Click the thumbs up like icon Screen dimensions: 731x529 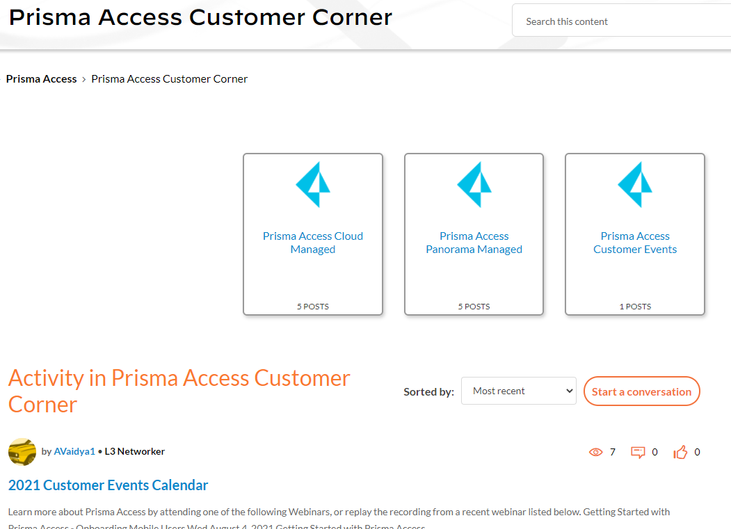(x=680, y=452)
